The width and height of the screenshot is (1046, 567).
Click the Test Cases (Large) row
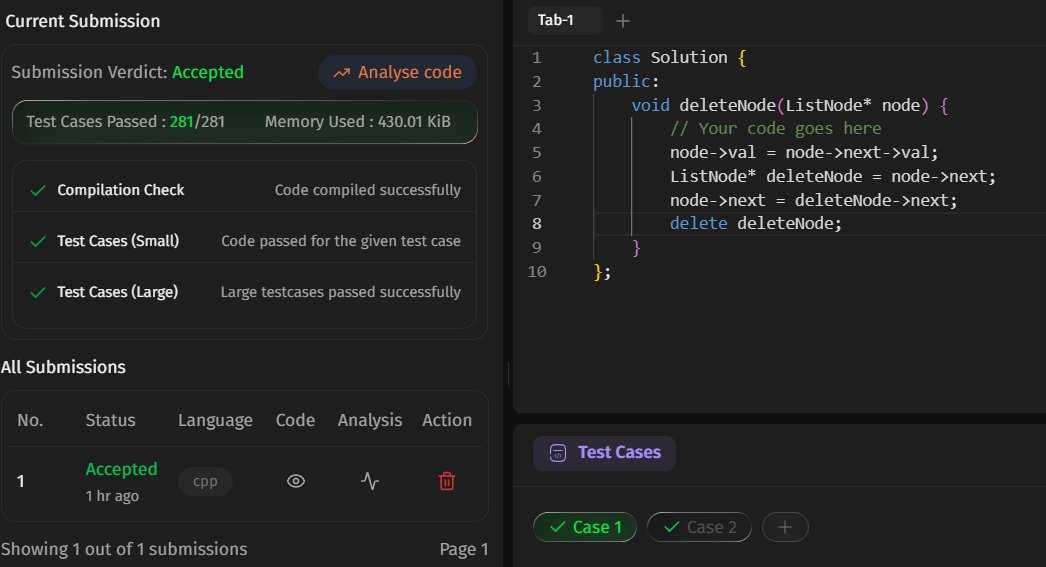pyautogui.click(x=245, y=292)
